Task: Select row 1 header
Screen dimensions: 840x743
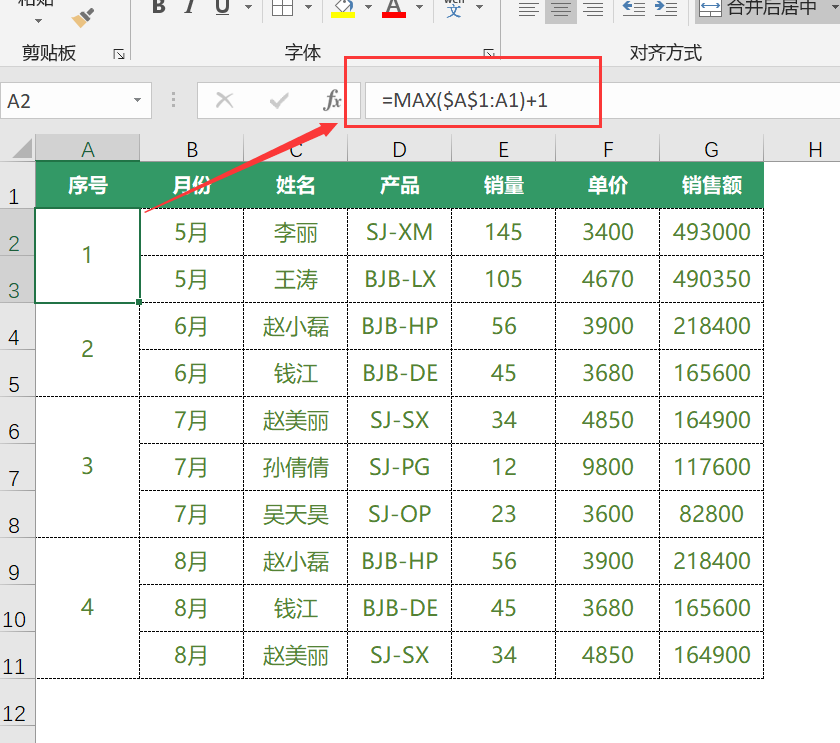Action: click(x=17, y=185)
